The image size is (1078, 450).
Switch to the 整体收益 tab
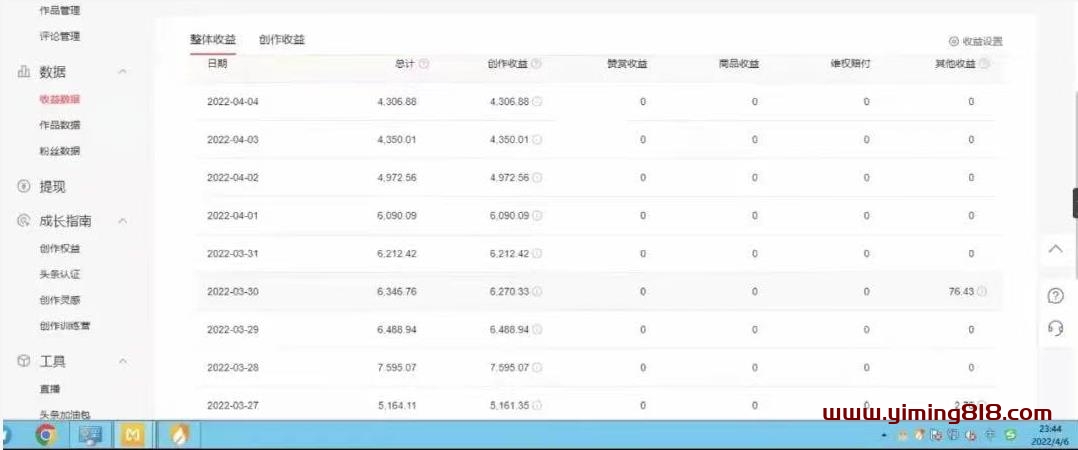pos(213,40)
